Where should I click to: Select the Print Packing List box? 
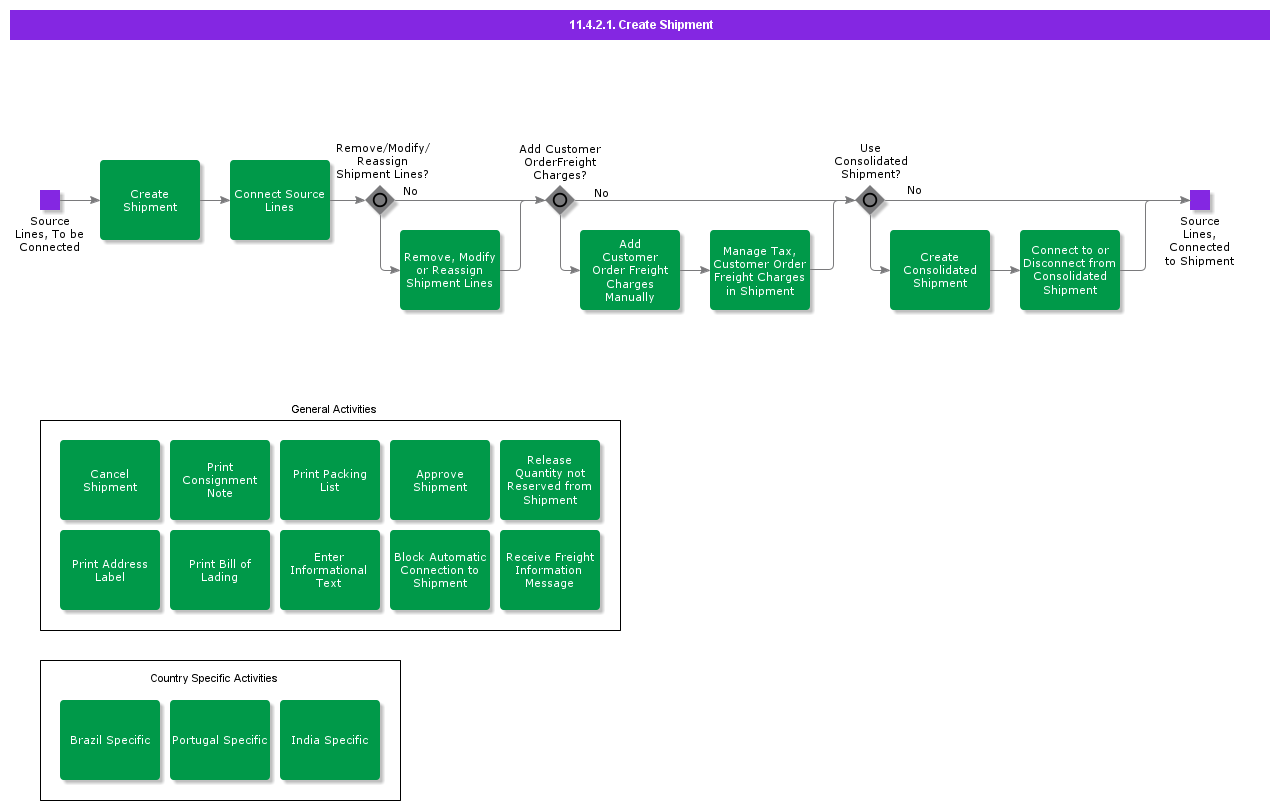click(330, 480)
